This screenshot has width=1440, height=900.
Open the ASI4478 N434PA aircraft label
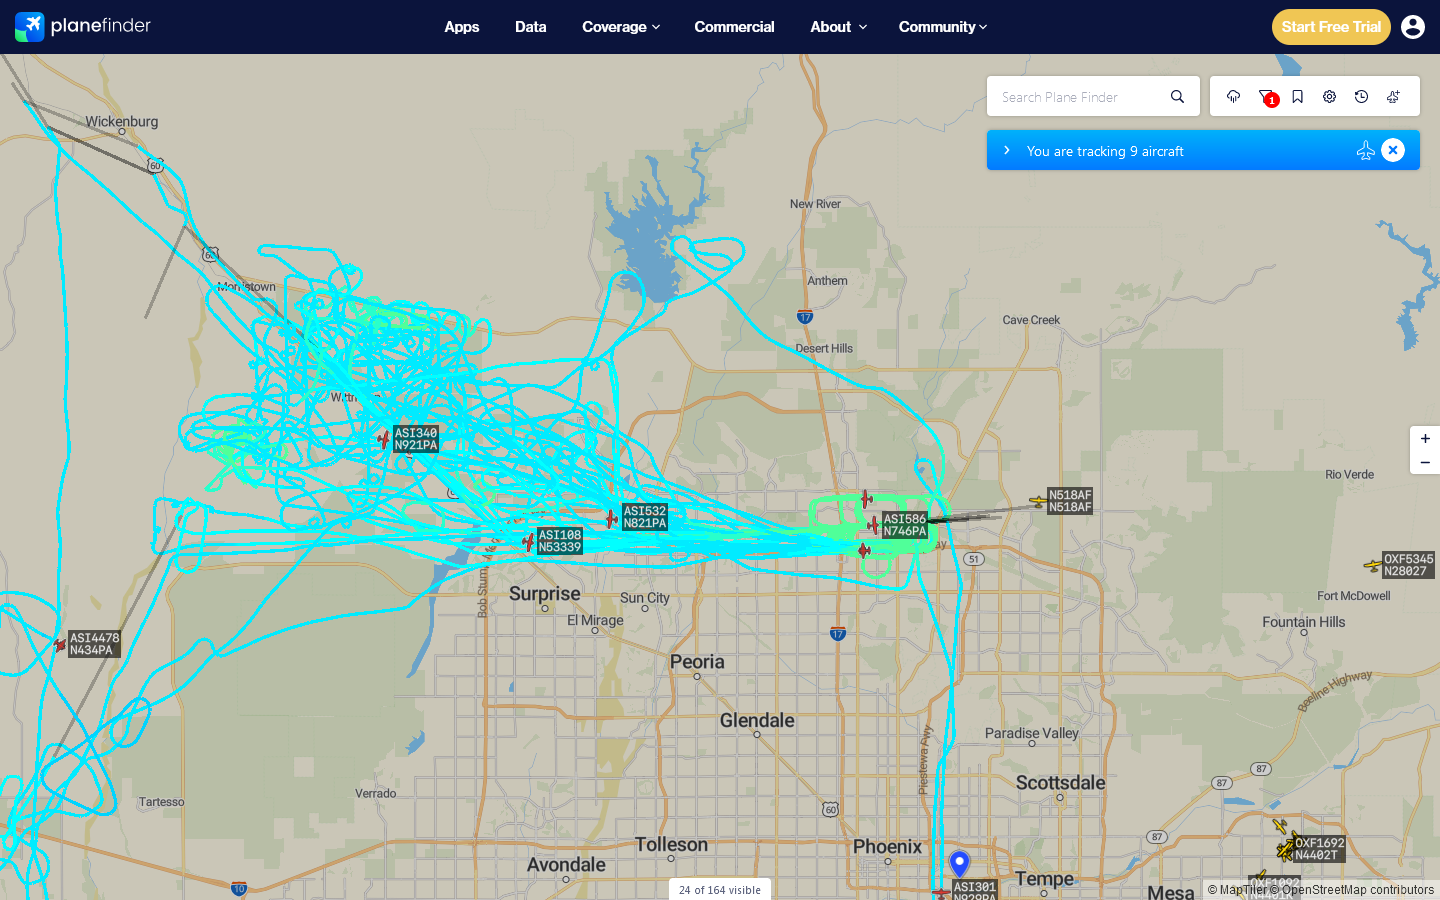coord(94,644)
